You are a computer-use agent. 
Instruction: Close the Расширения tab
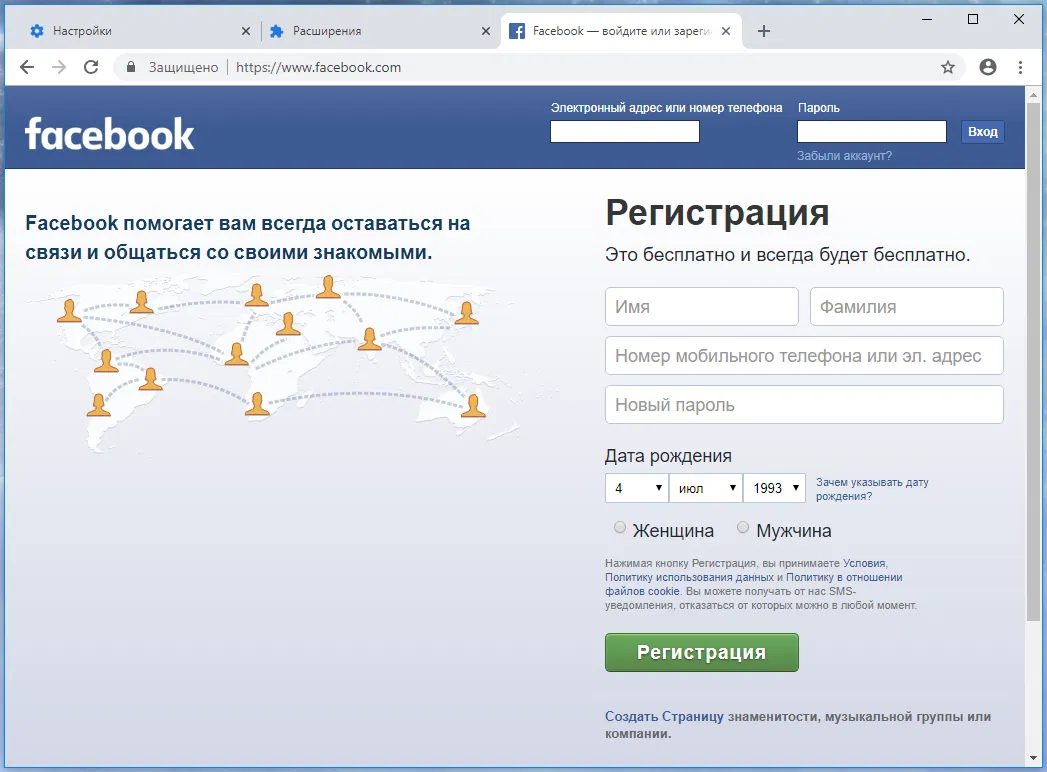tap(485, 31)
